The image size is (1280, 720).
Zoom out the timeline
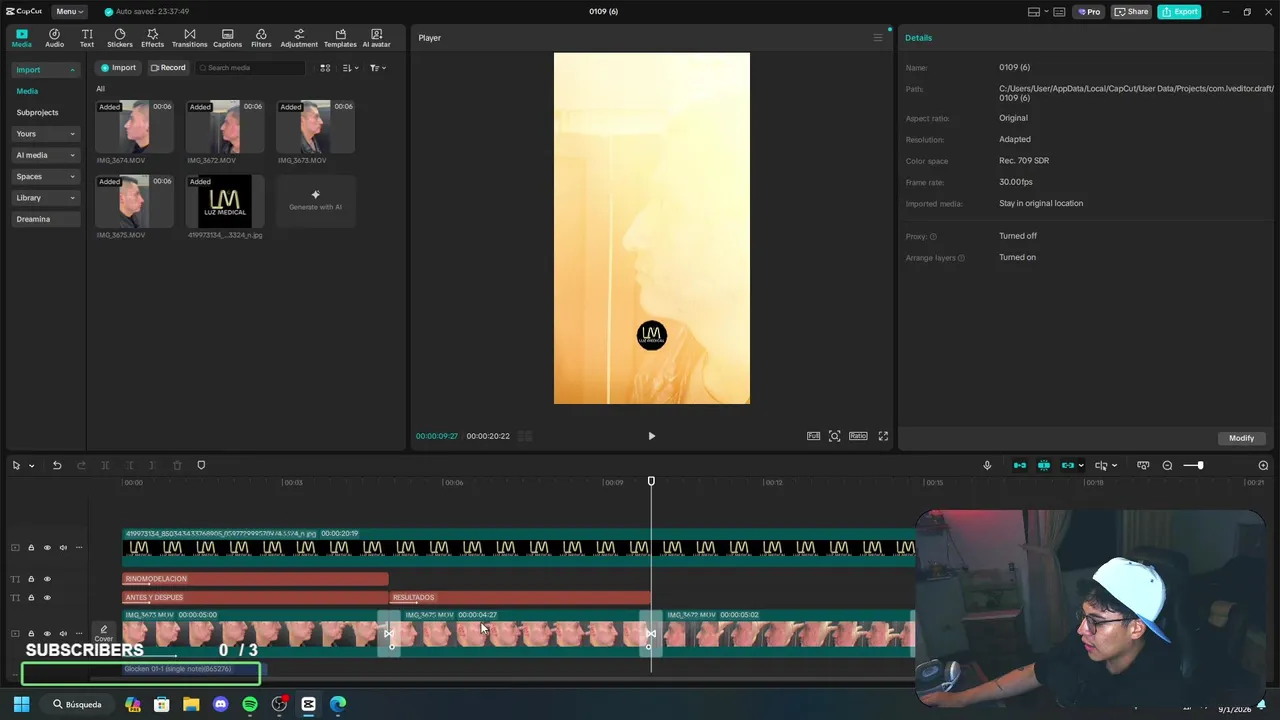(x=1167, y=465)
